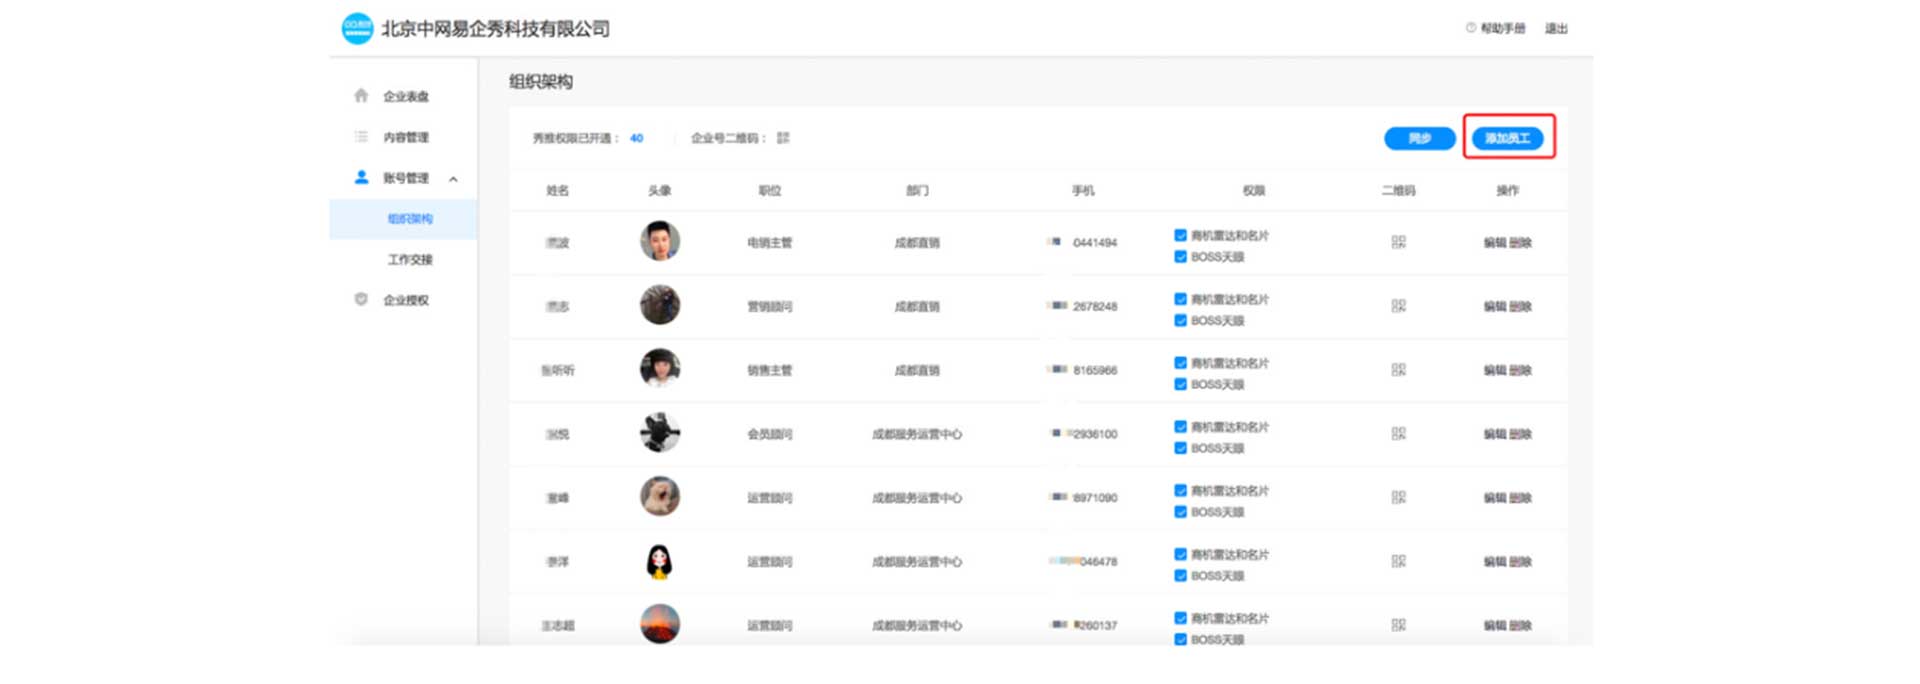Collapse the 账号管理 menu chevron
This screenshot has height=684, width=1920.
pos(453,179)
